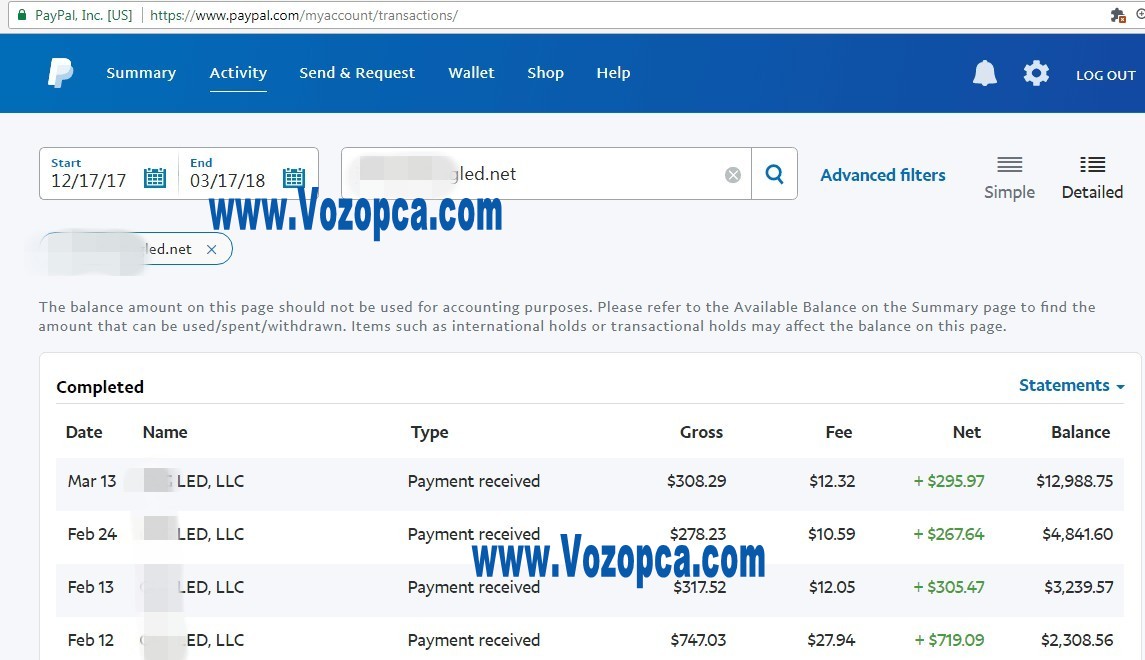Open Send & Request
The width and height of the screenshot is (1145, 660).
click(357, 73)
